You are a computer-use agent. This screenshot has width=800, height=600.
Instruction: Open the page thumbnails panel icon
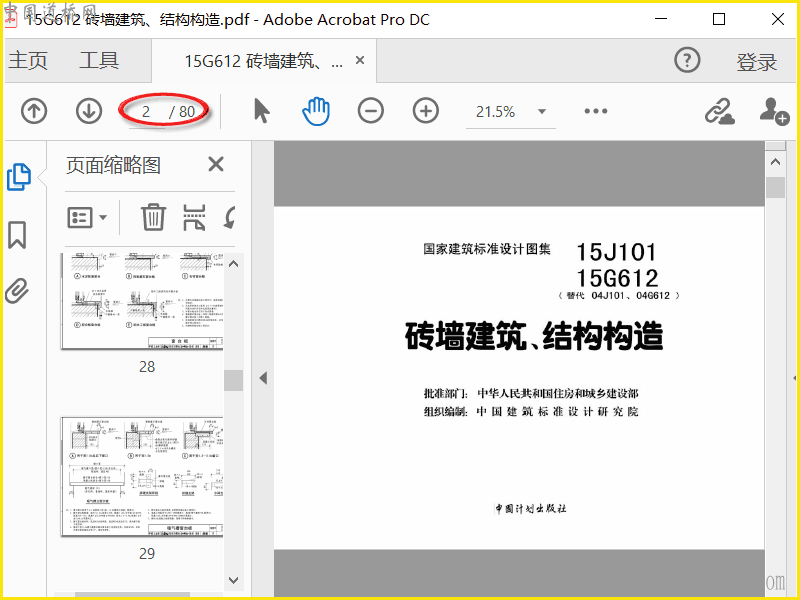point(19,177)
